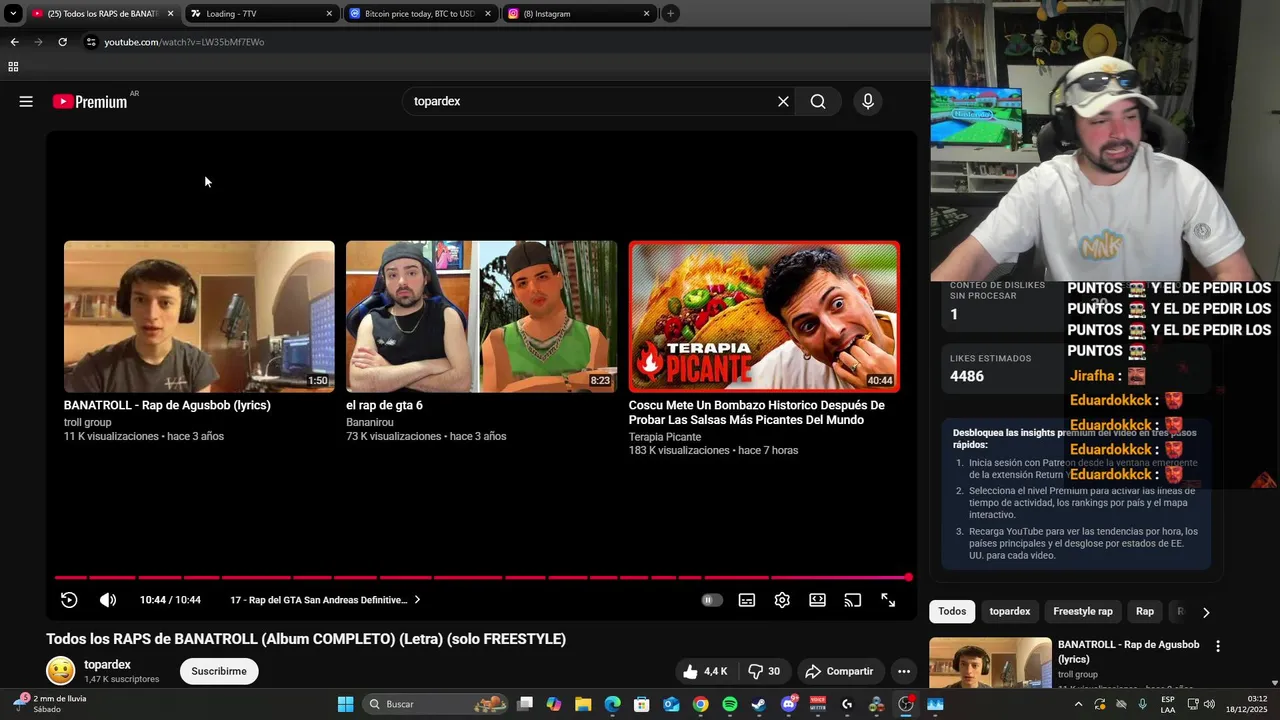
Task: Open options for sidebar 'BANATROLL - Rap de Agusbob'
Action: coord(1217,647)
